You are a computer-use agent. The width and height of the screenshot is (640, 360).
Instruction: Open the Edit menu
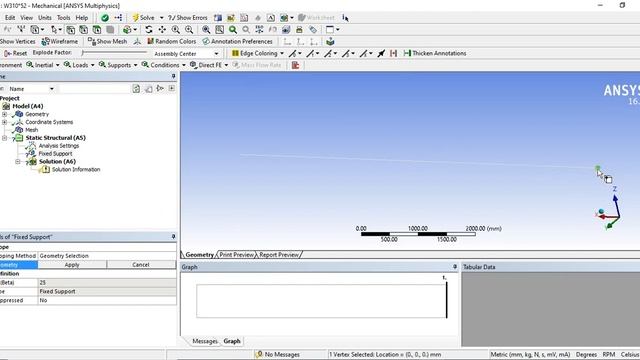[x=10, y=18]
